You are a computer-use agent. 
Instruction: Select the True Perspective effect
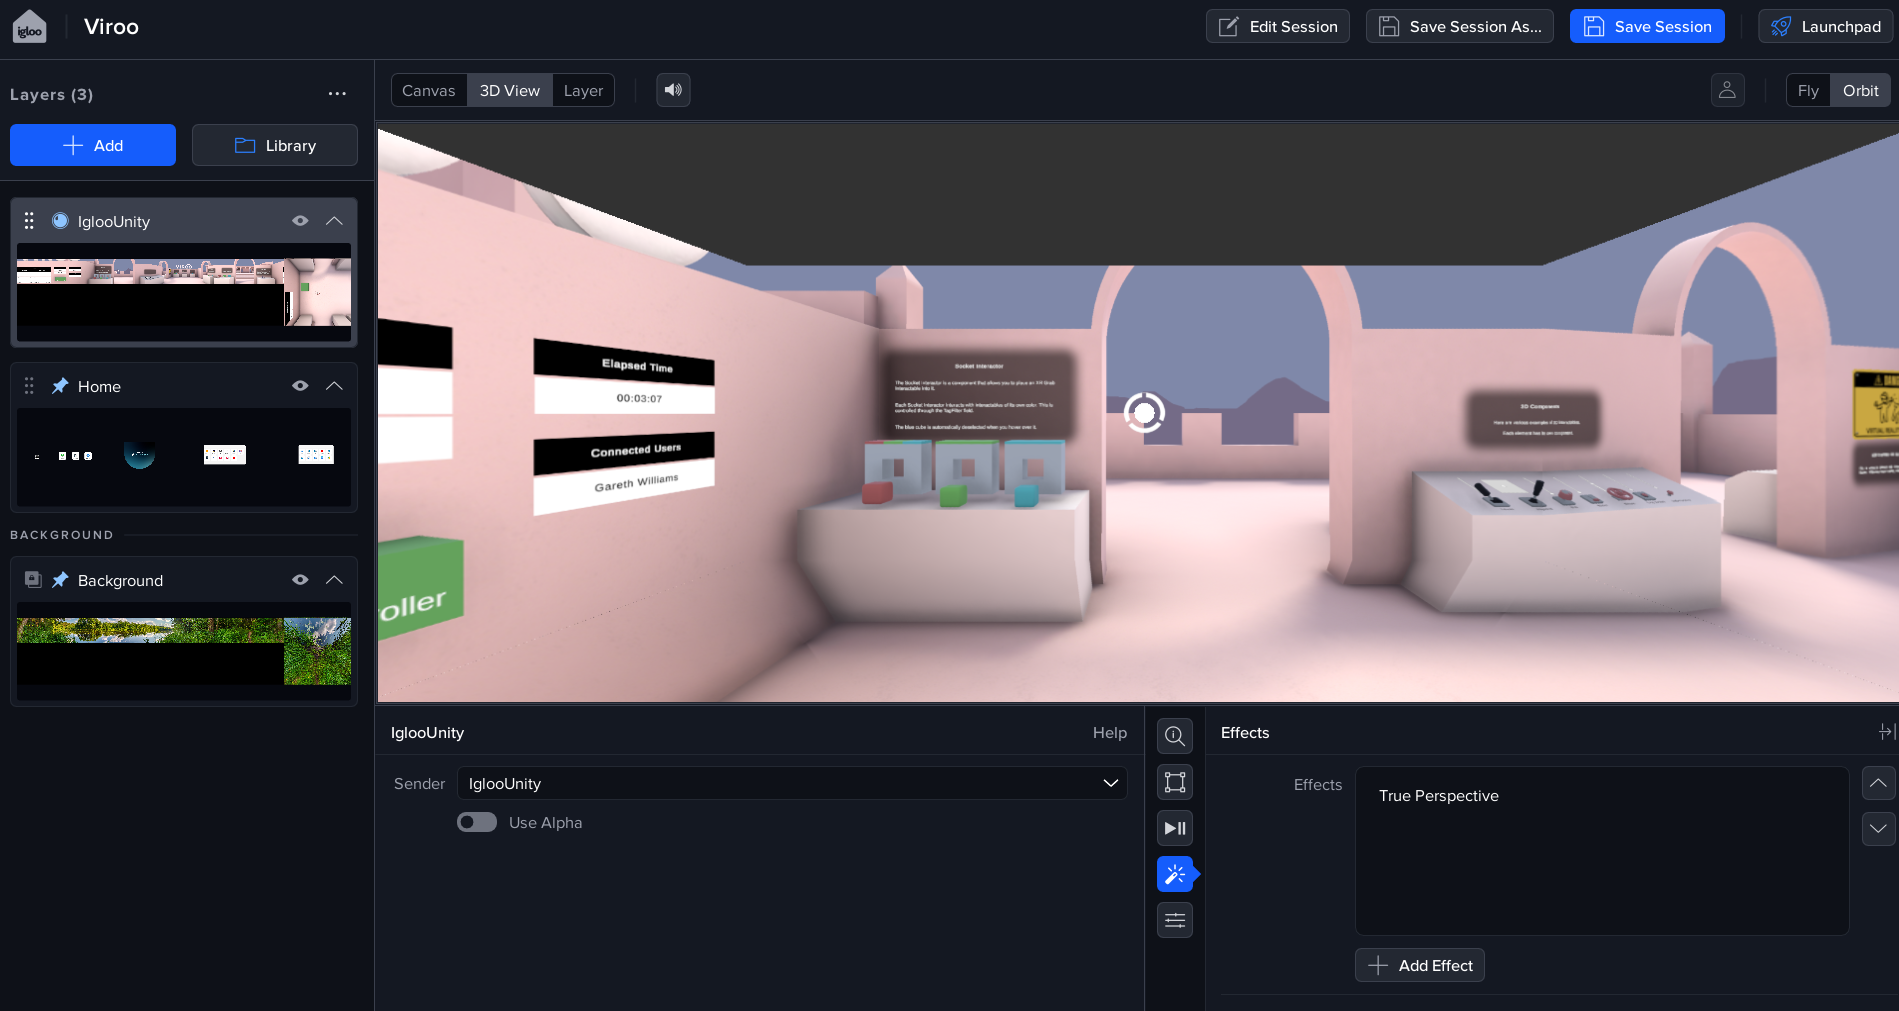(1438, 796)
